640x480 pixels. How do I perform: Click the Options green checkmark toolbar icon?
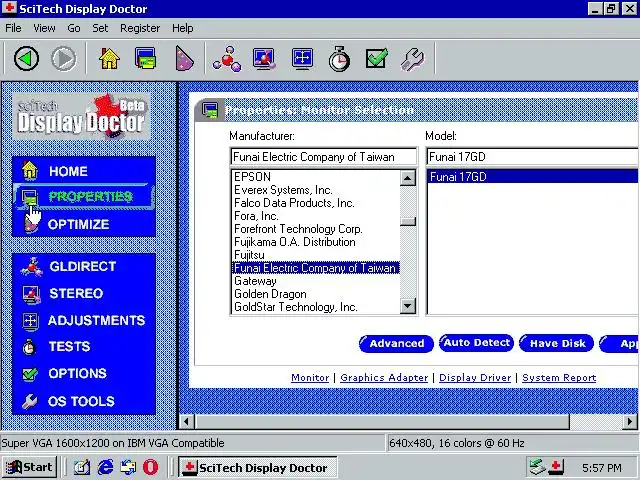click(376, 59)
